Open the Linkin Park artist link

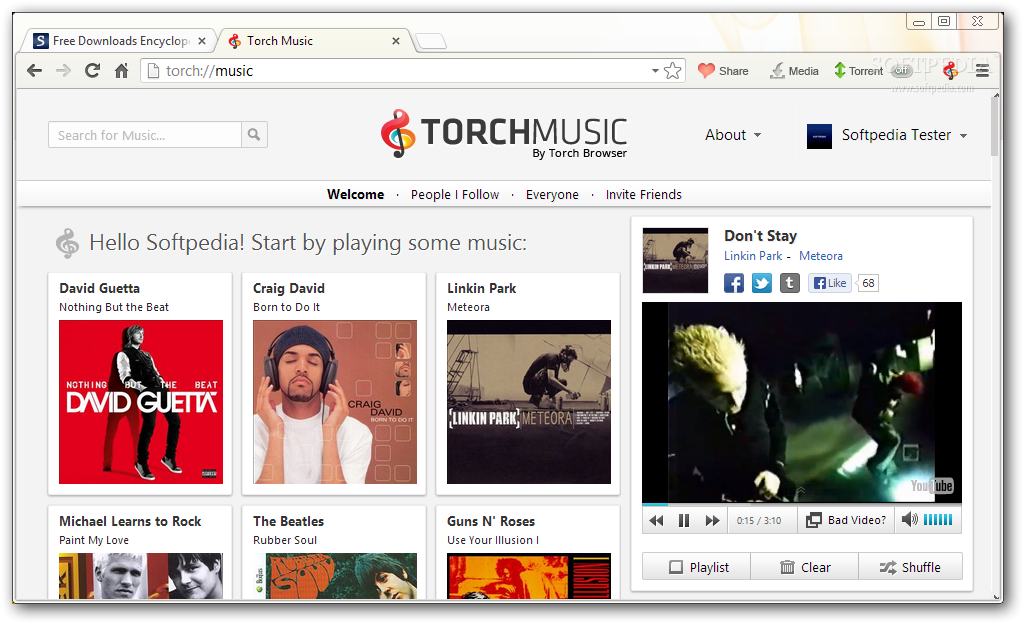pos(753,256)
